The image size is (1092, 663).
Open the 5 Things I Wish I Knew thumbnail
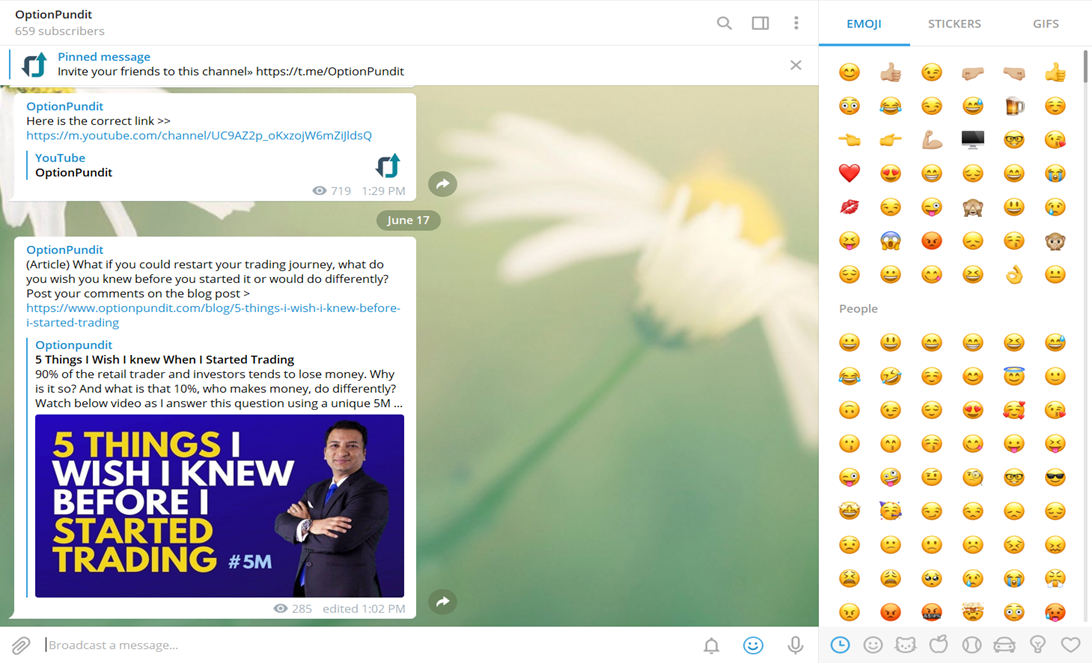pos(219,506)
